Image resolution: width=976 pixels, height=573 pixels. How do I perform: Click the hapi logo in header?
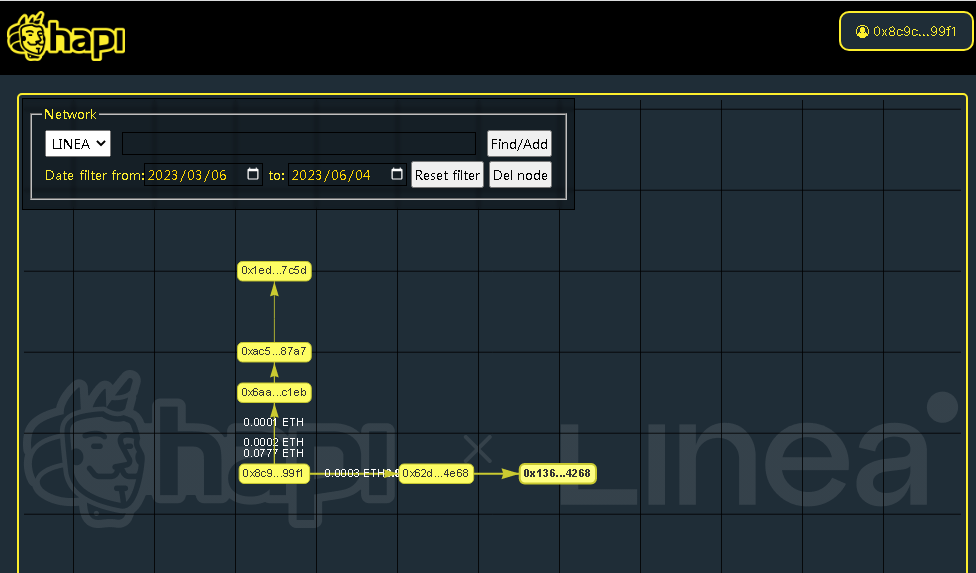[x=66, y=37]
